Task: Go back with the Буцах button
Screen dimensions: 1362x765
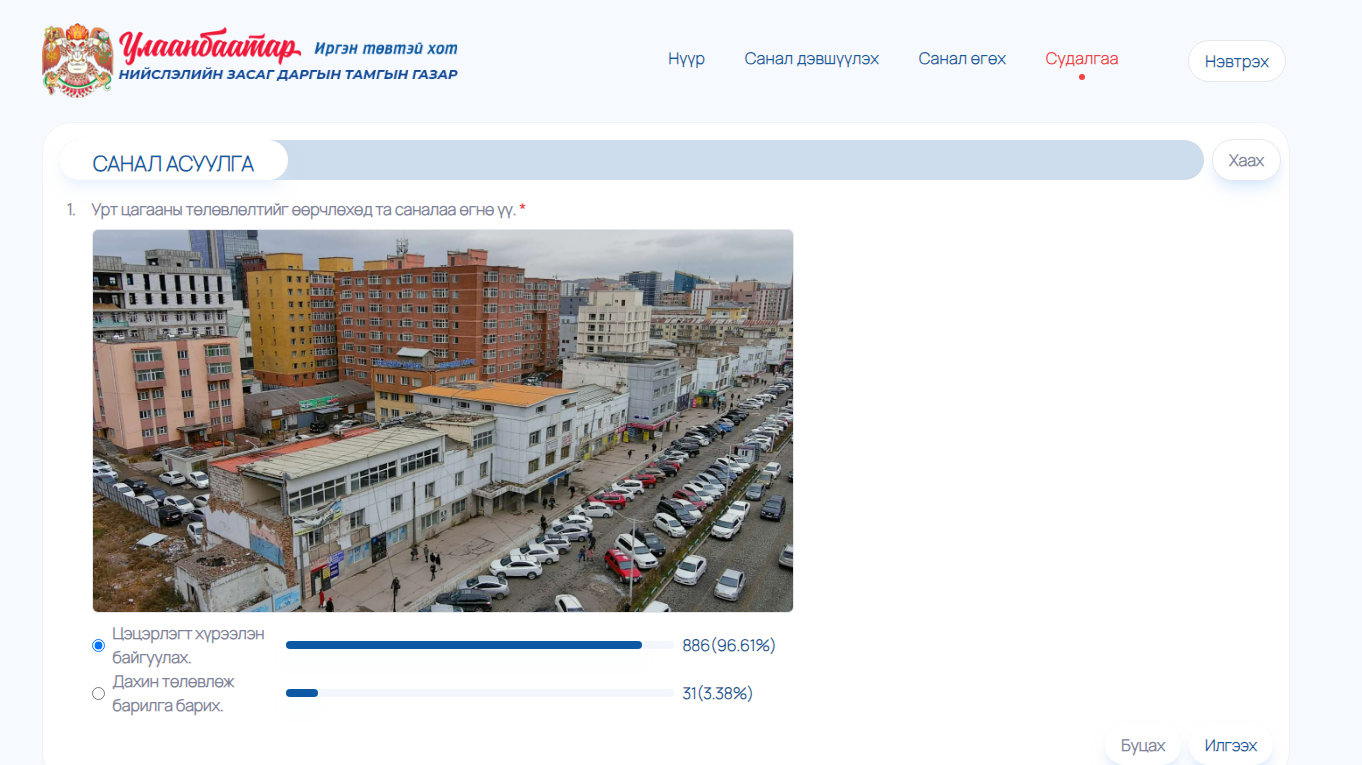Action: [1142, 746]
